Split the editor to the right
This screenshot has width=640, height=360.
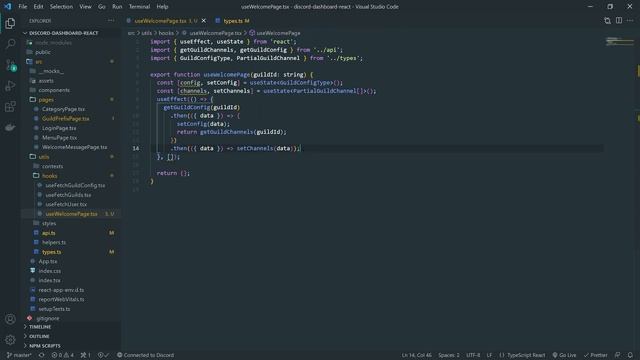(619, 20)
